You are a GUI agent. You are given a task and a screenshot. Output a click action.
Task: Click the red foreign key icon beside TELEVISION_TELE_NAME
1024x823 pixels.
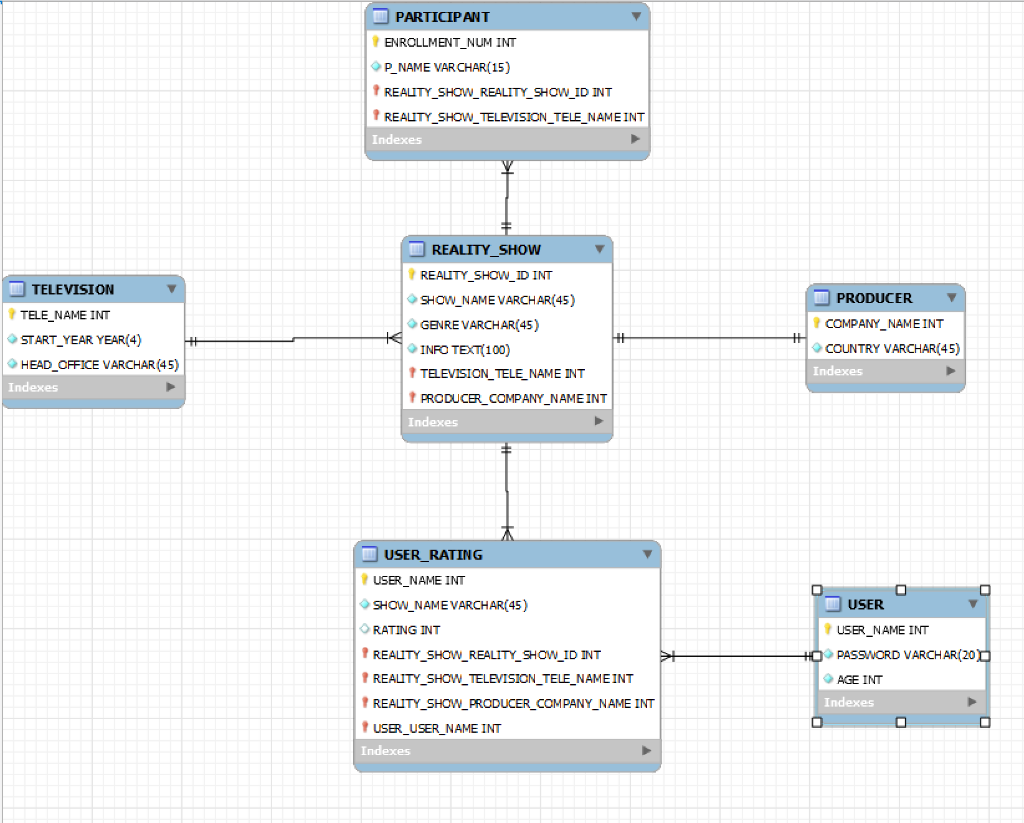point(411,373)
